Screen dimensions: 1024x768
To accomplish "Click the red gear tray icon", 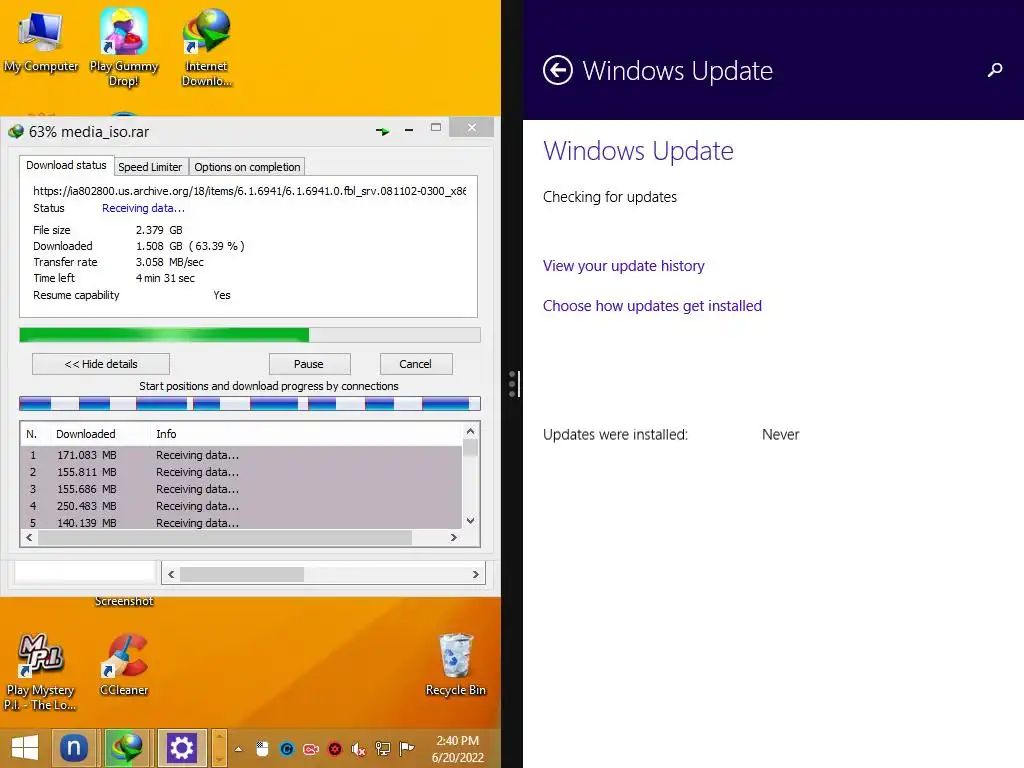I will (334, 749).
